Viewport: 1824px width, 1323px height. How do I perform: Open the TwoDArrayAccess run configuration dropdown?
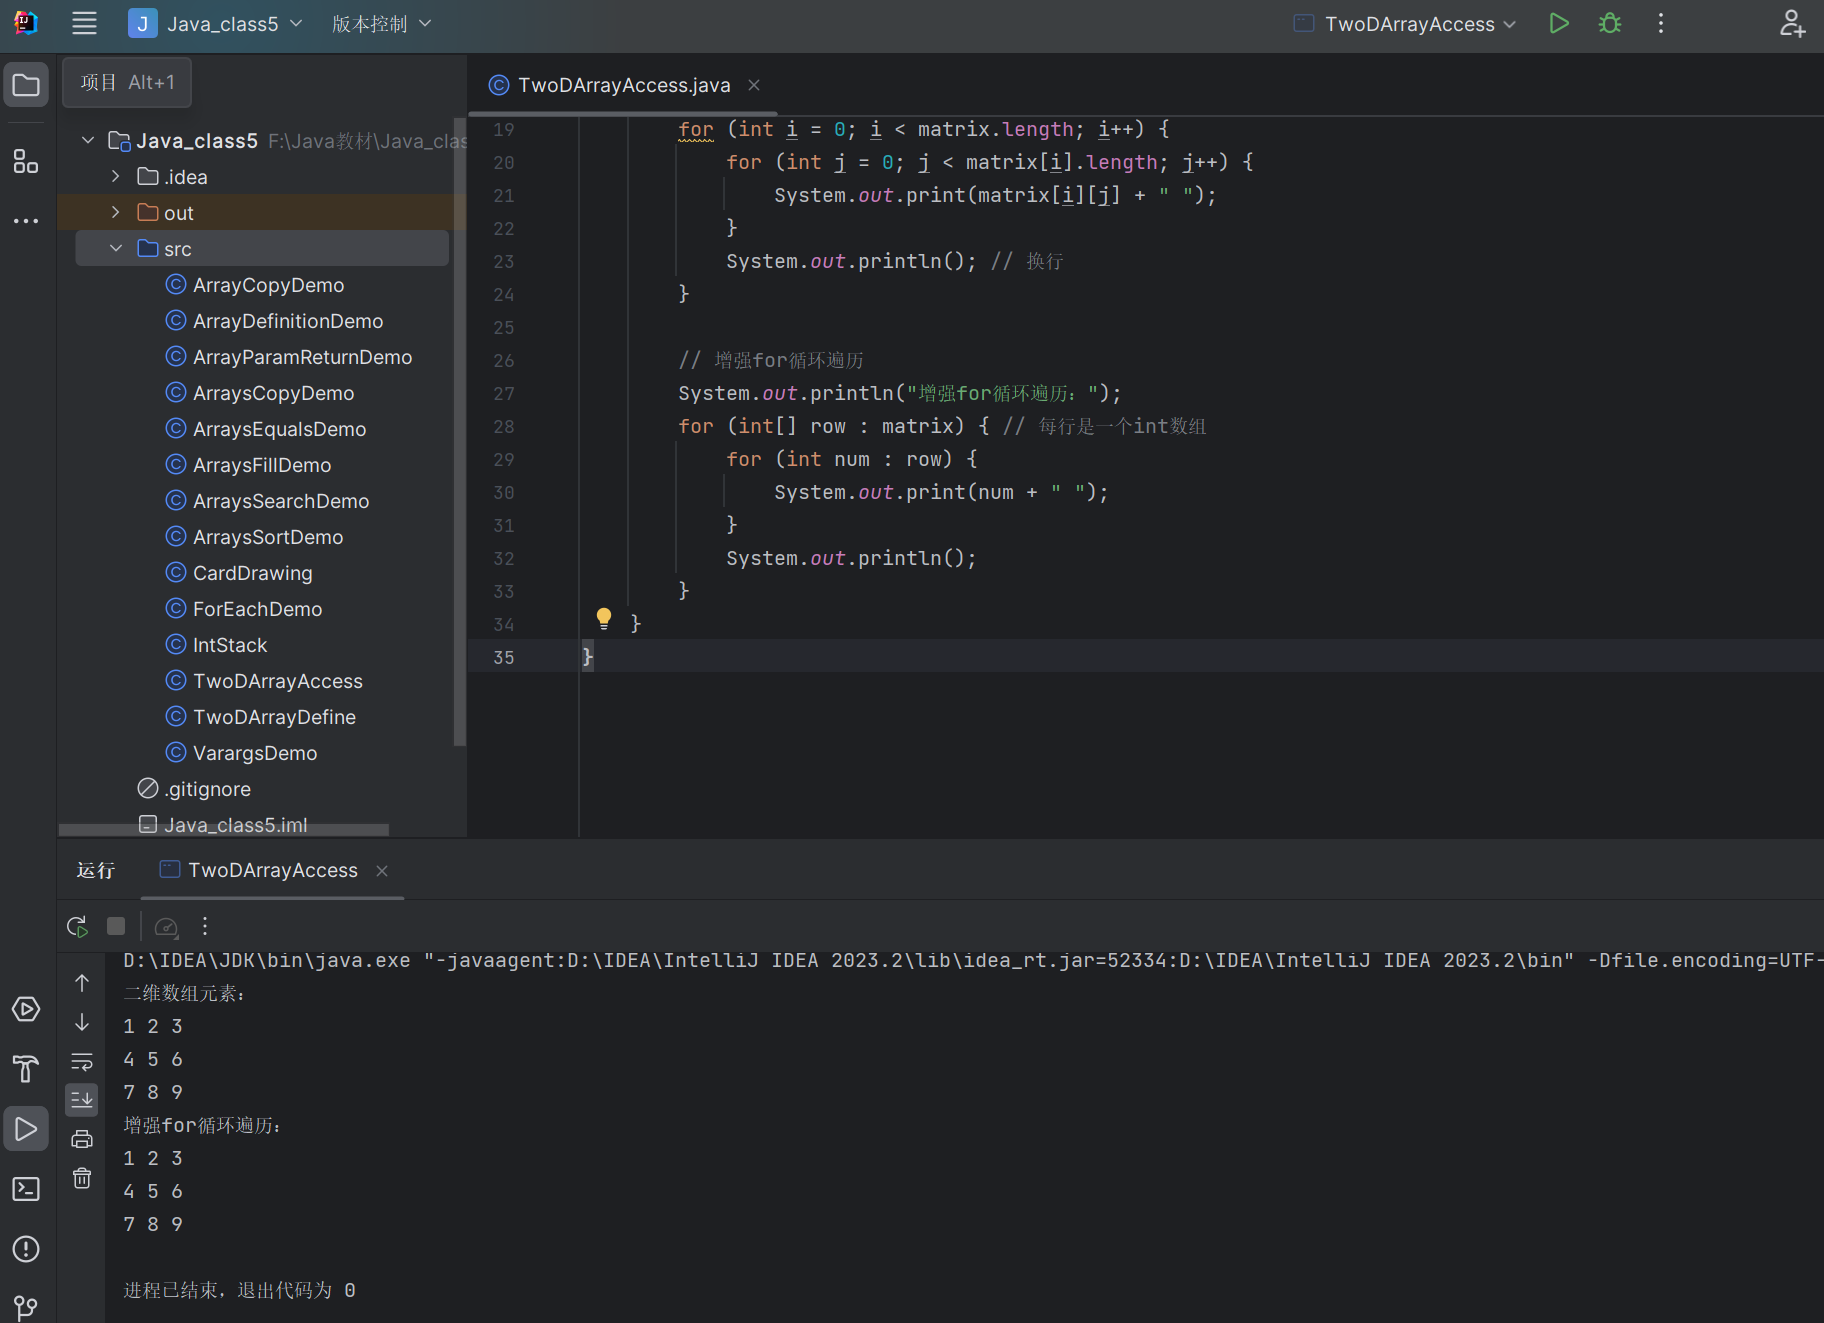coord(1408,24)
